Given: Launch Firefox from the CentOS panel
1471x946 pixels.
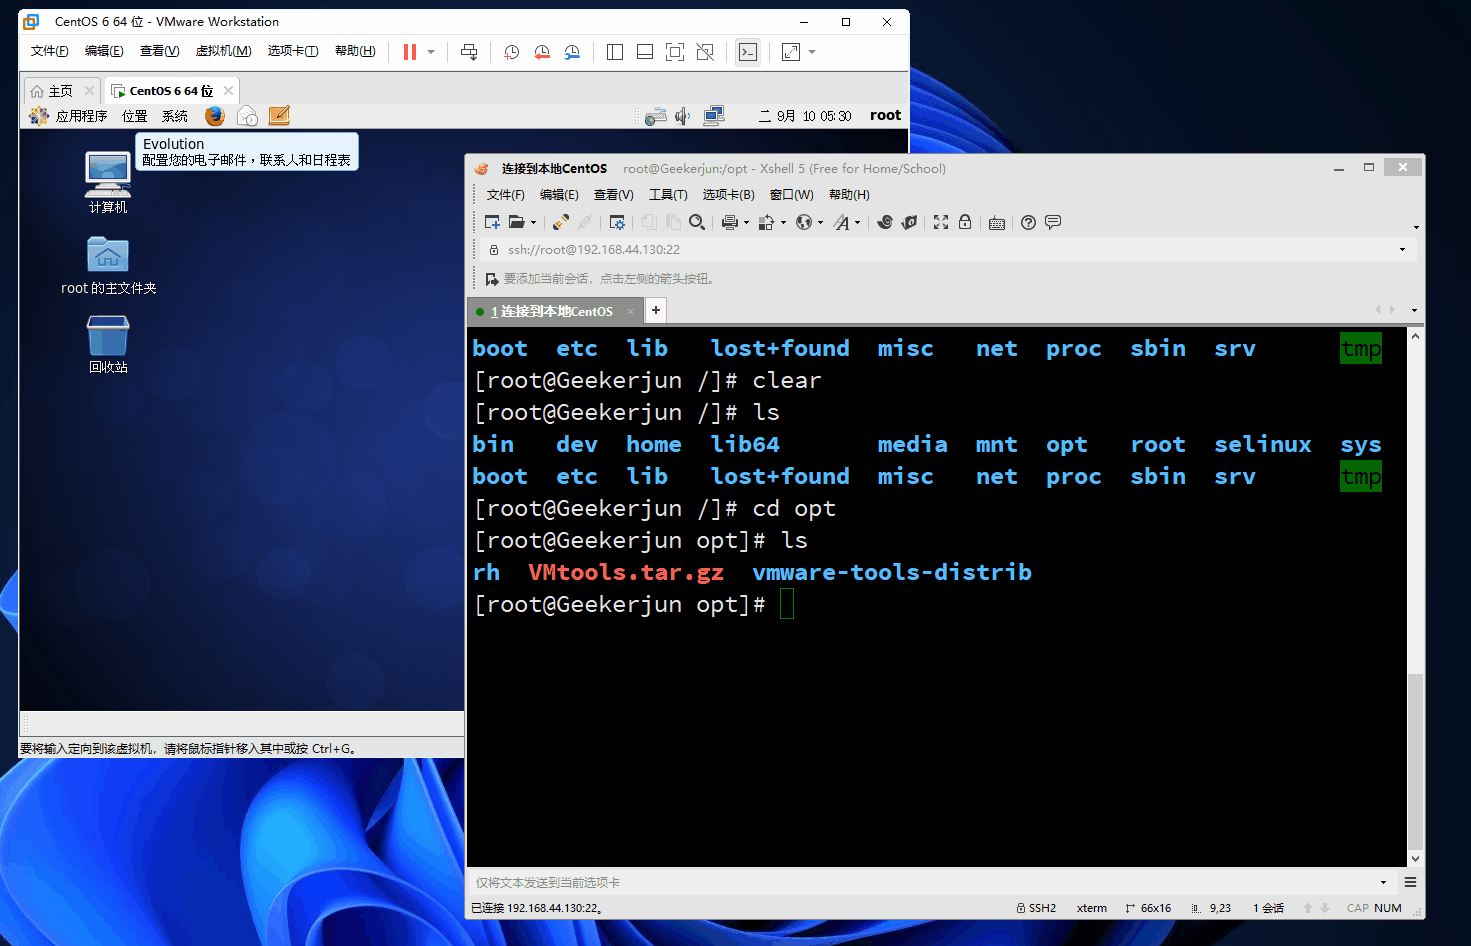Looking at the screenshot, I should (x=215, y=116).
